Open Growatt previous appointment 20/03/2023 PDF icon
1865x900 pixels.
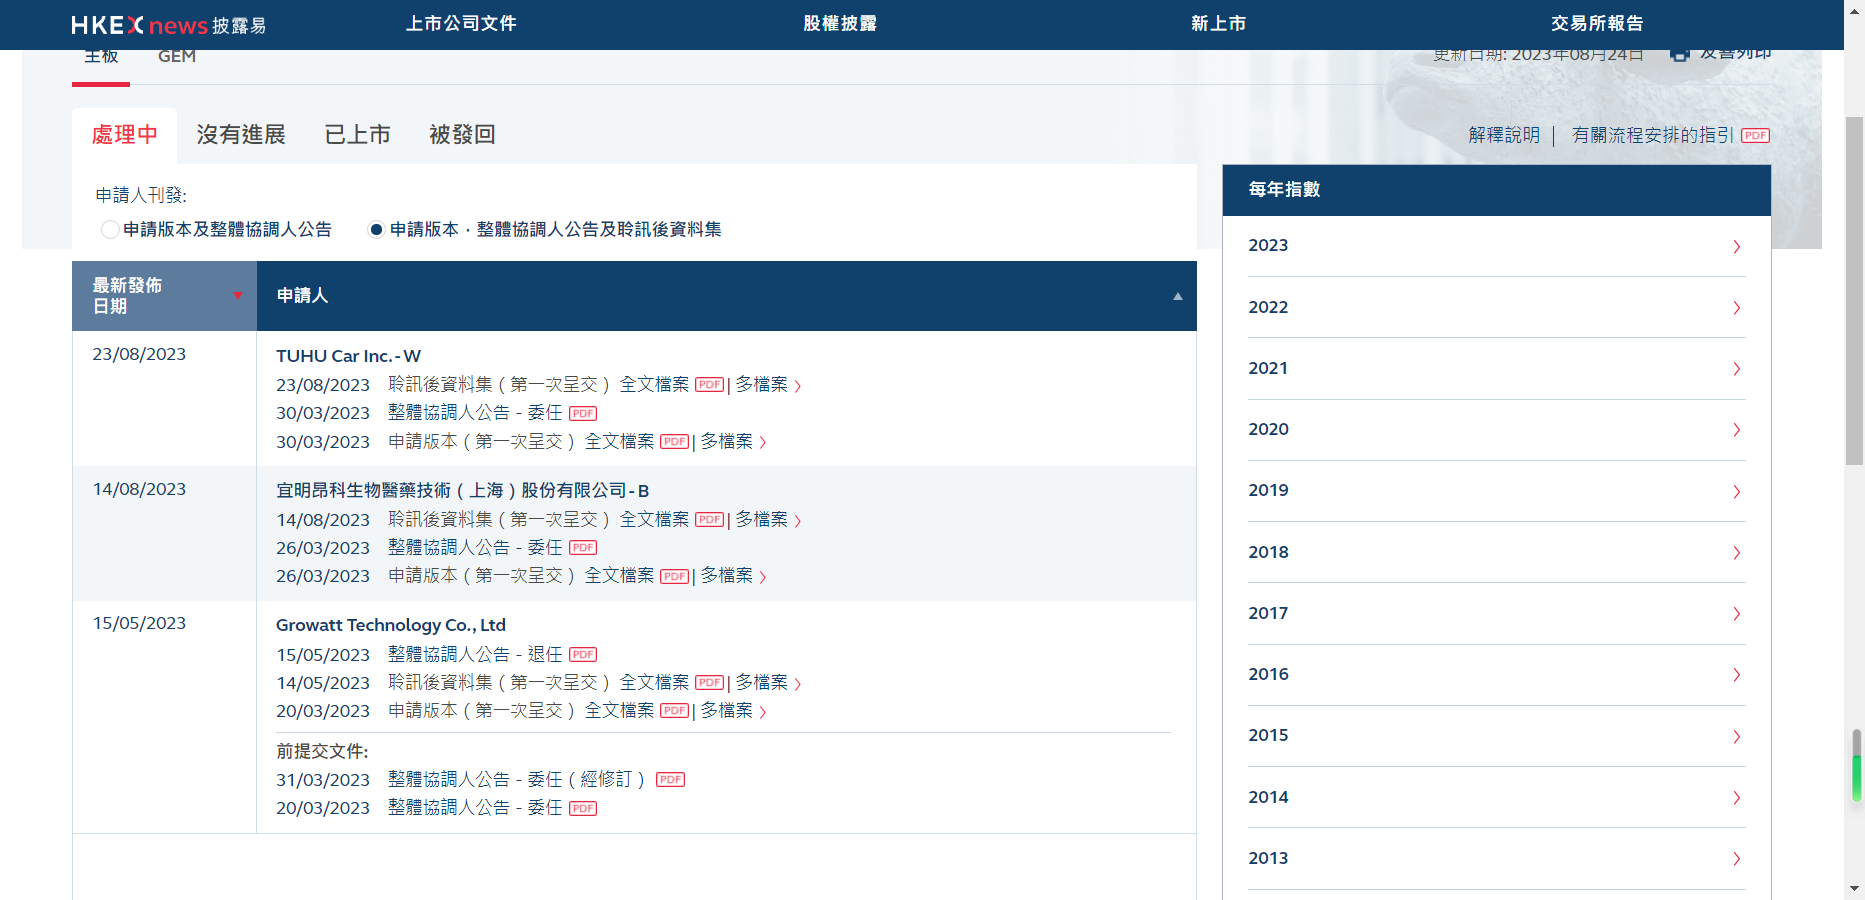(x=583, y=808)
